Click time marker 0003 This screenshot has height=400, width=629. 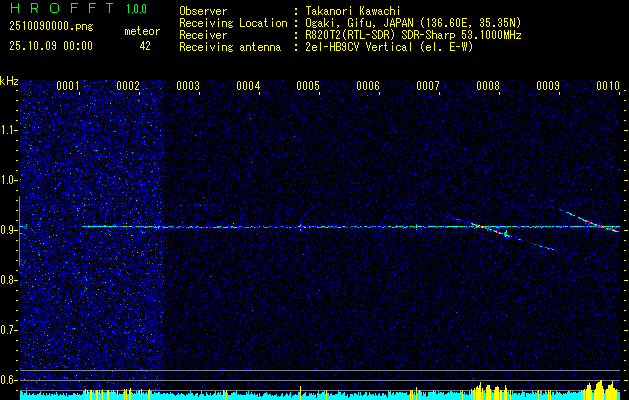pos(188,86)
